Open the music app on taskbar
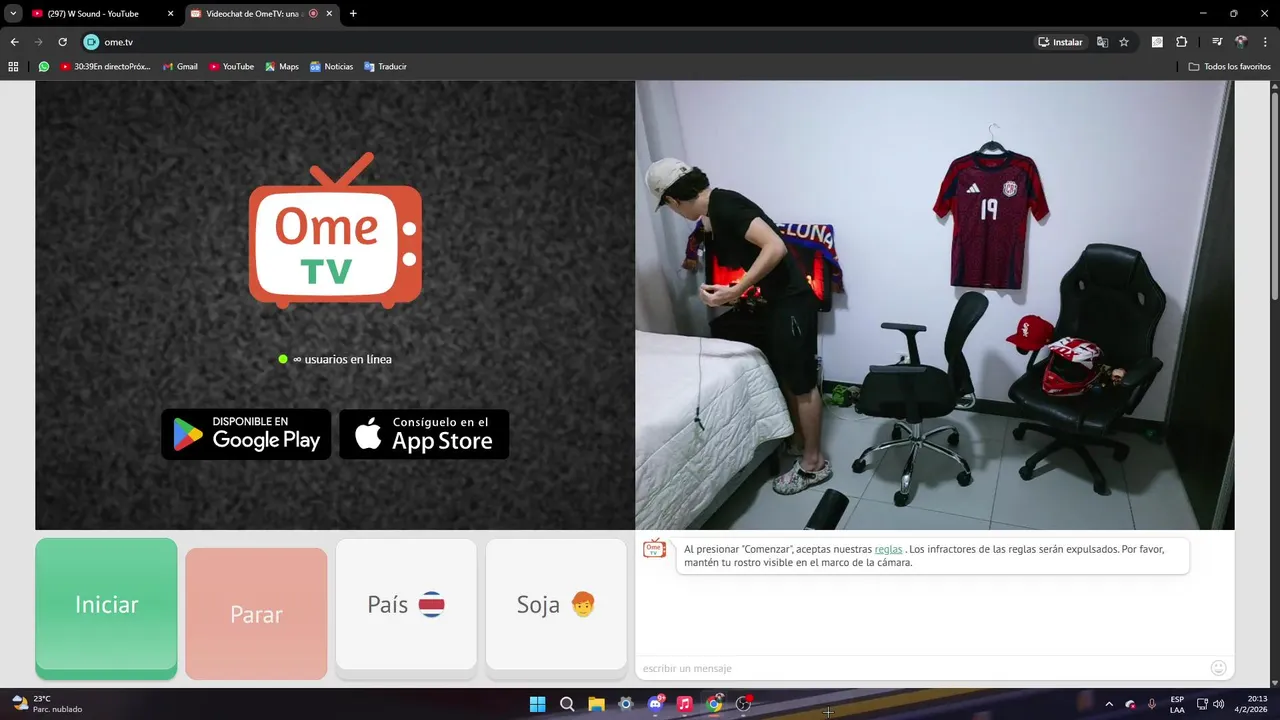1280x720 pixels. [685, 704]
